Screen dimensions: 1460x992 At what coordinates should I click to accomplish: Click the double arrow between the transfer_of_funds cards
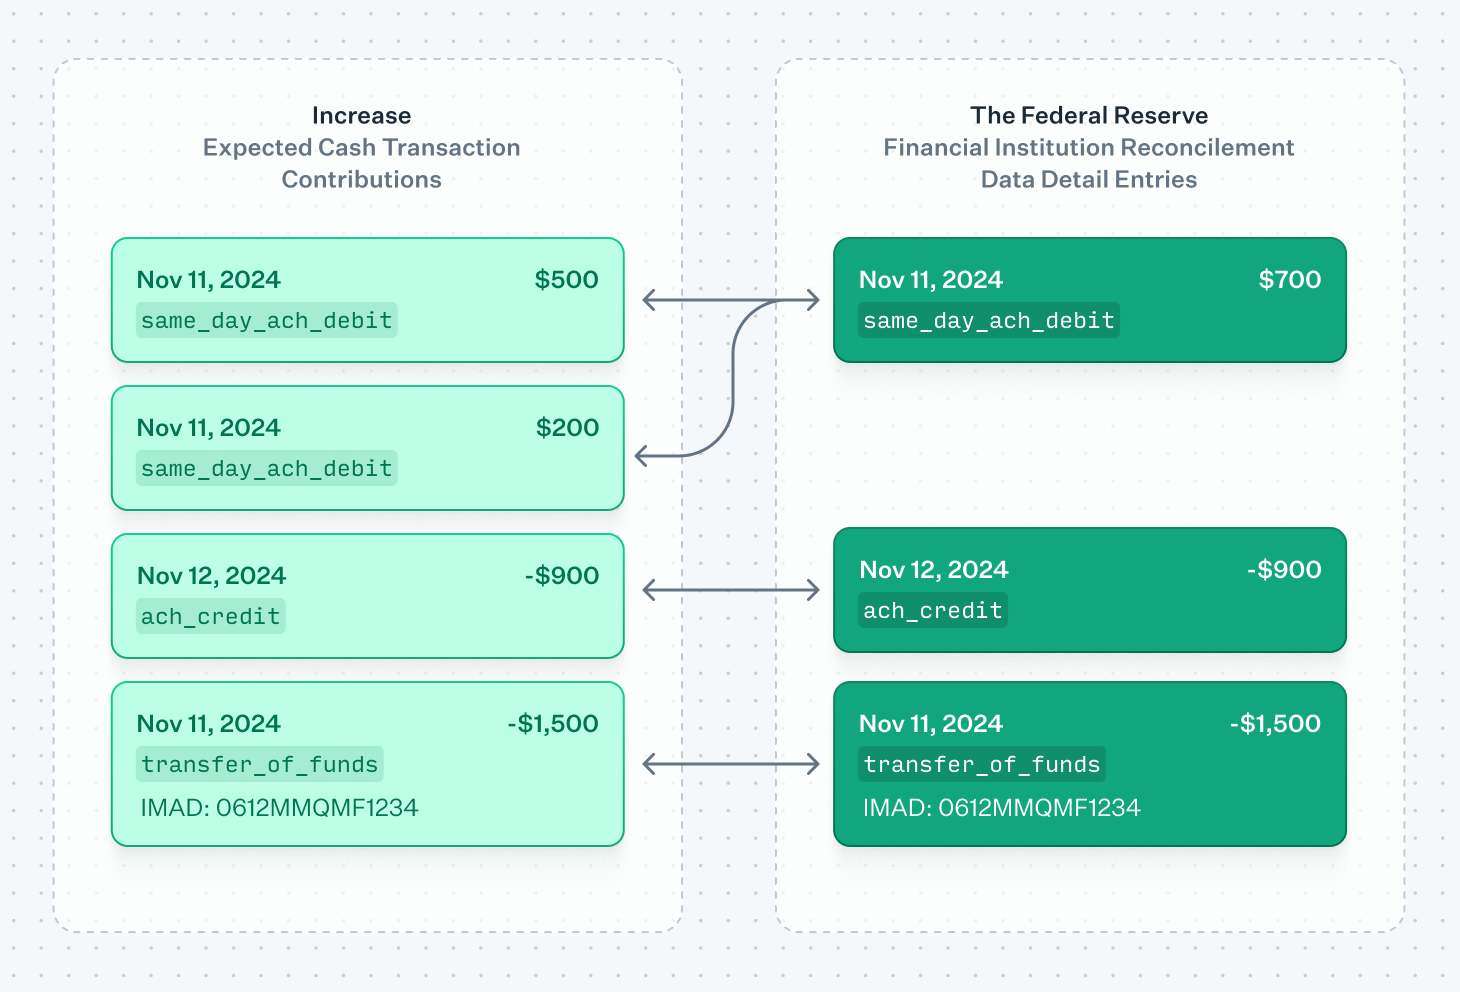coord(731,764)
